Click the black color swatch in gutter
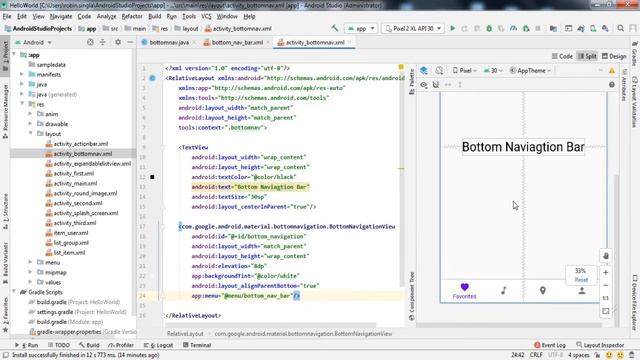Image resolution: width=640 pixels, height=360 pixels. [x=152, y=177]
